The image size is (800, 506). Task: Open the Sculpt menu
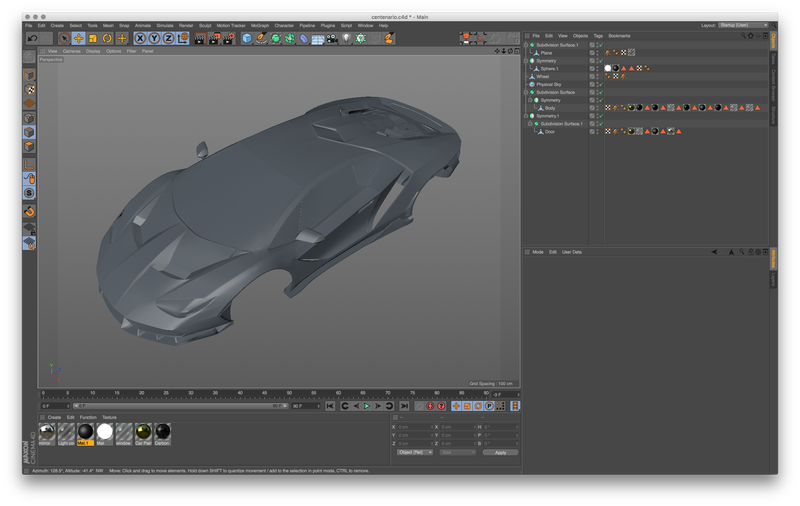pyautogui.click(x=205, y=26)
